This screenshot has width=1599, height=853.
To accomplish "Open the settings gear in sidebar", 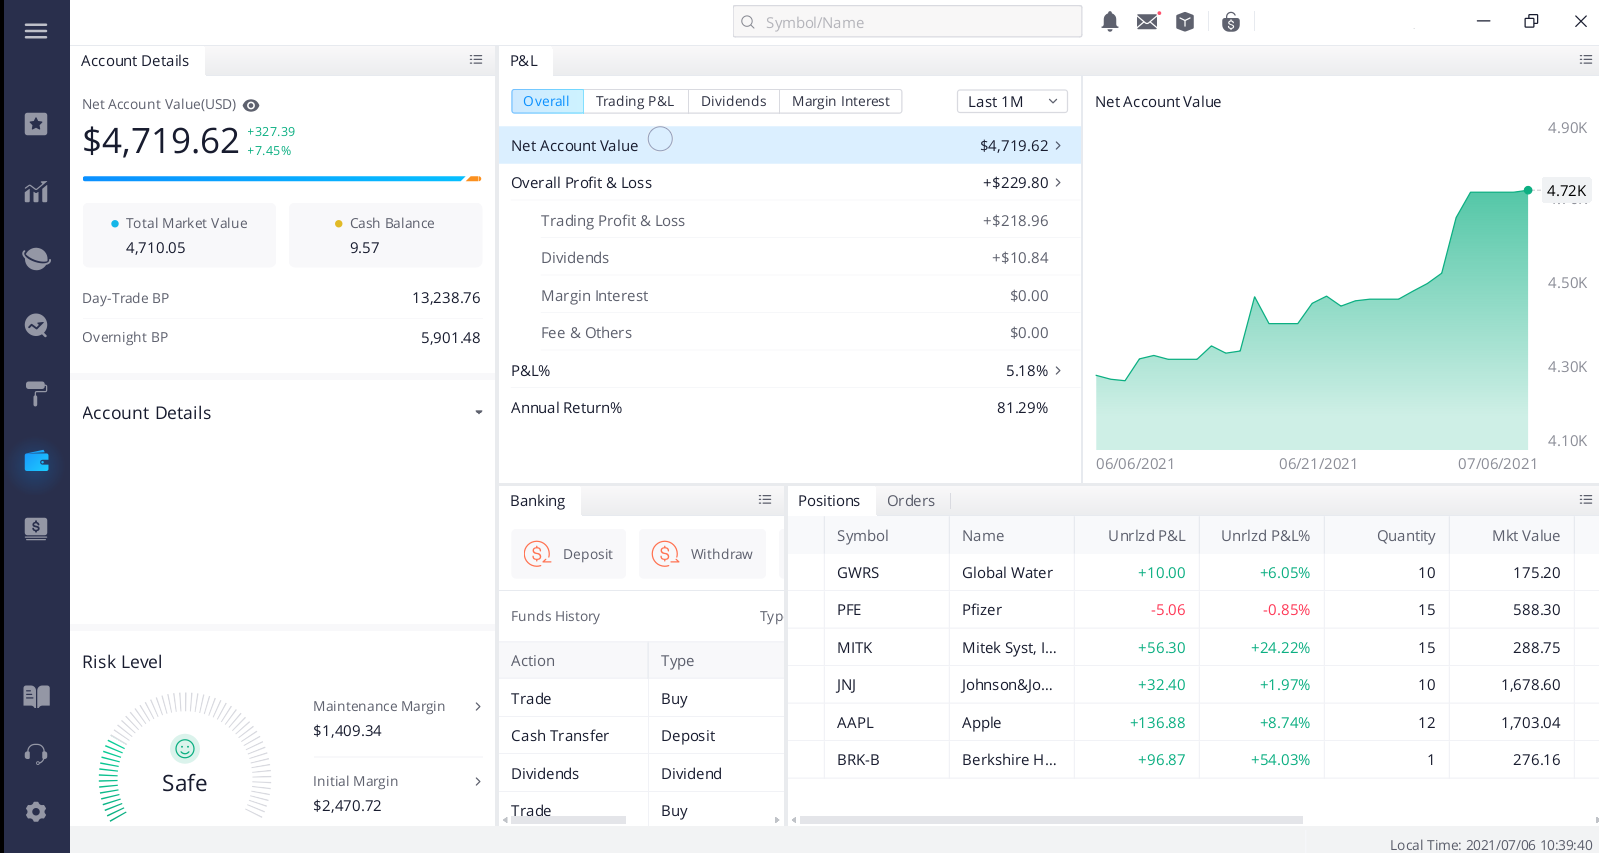I will pos(36,811).
